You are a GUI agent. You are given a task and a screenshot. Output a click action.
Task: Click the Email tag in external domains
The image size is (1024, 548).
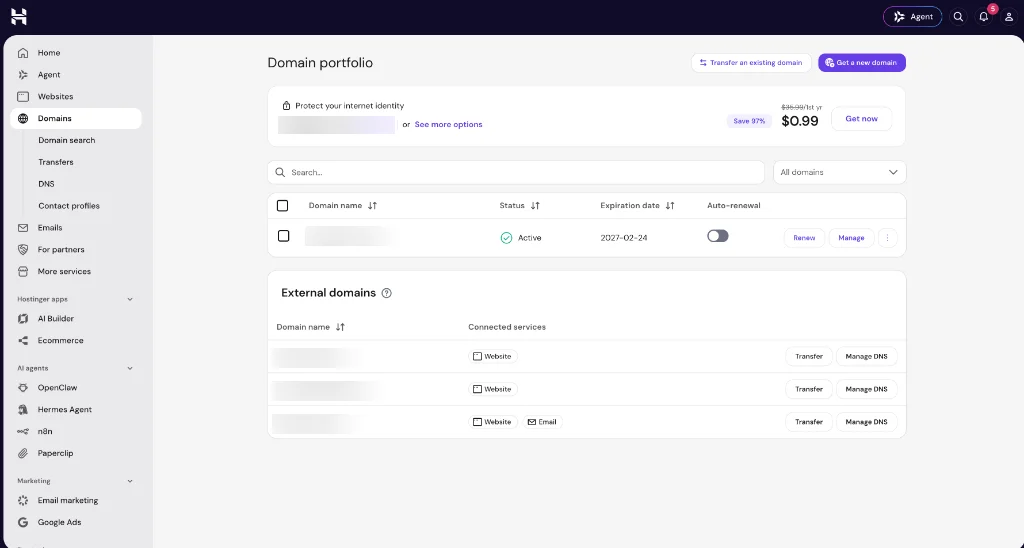pyautogui.click(x=542, y=422)
